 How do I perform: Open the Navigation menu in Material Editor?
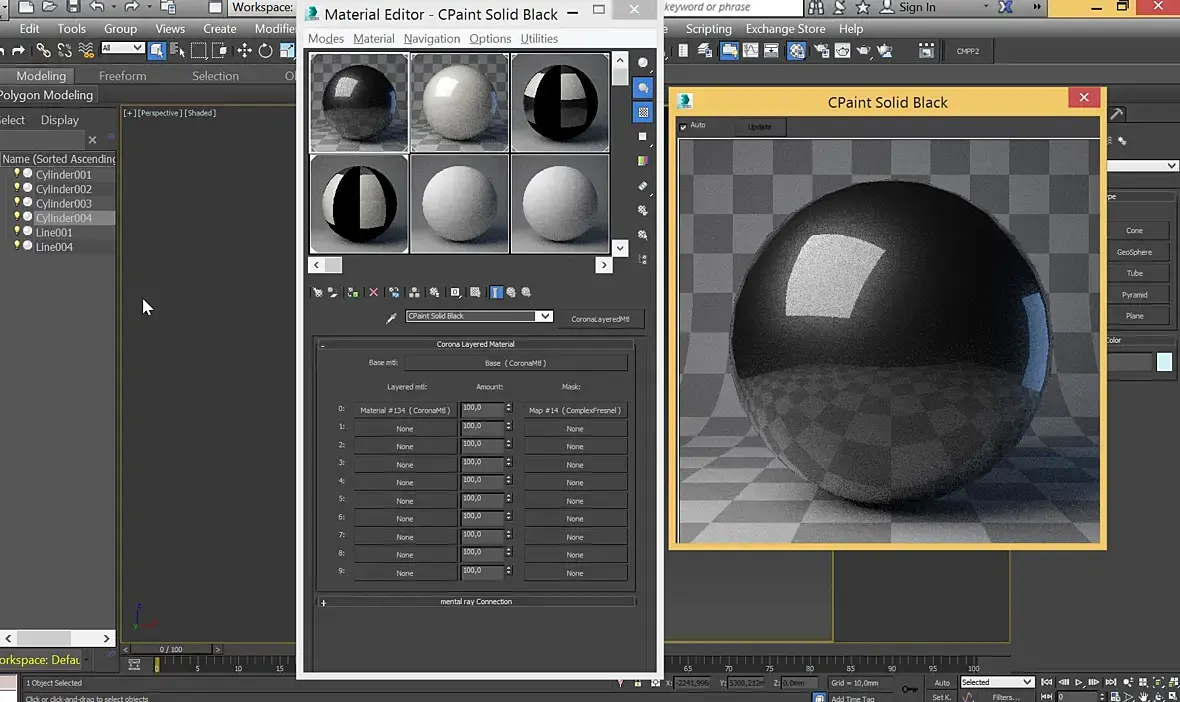[x=432, y=39]
